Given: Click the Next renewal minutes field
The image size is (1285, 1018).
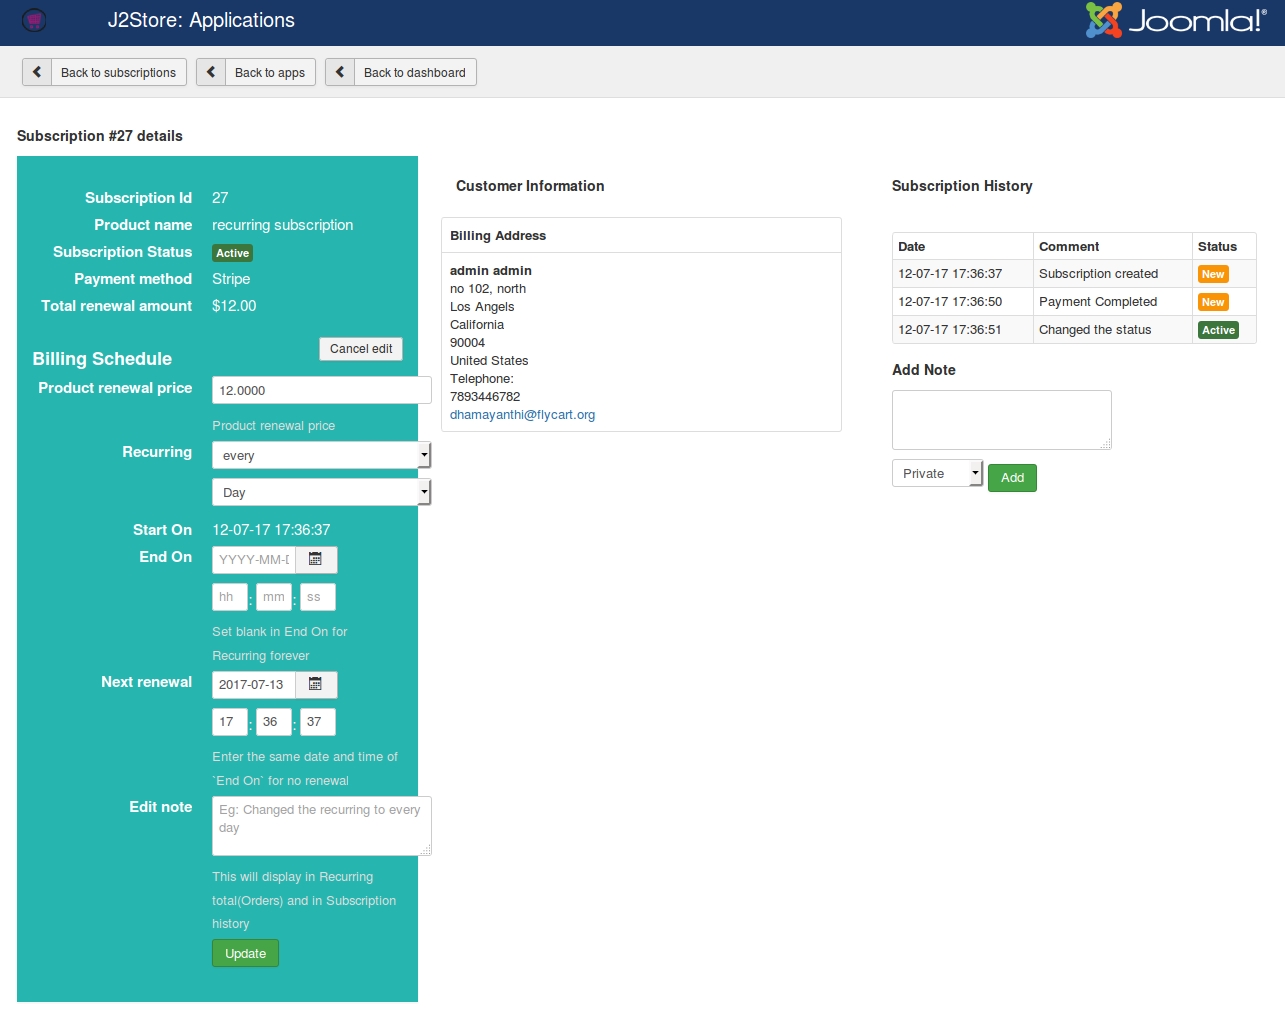Looking at the screenshot, I should (x=273, y=722).
